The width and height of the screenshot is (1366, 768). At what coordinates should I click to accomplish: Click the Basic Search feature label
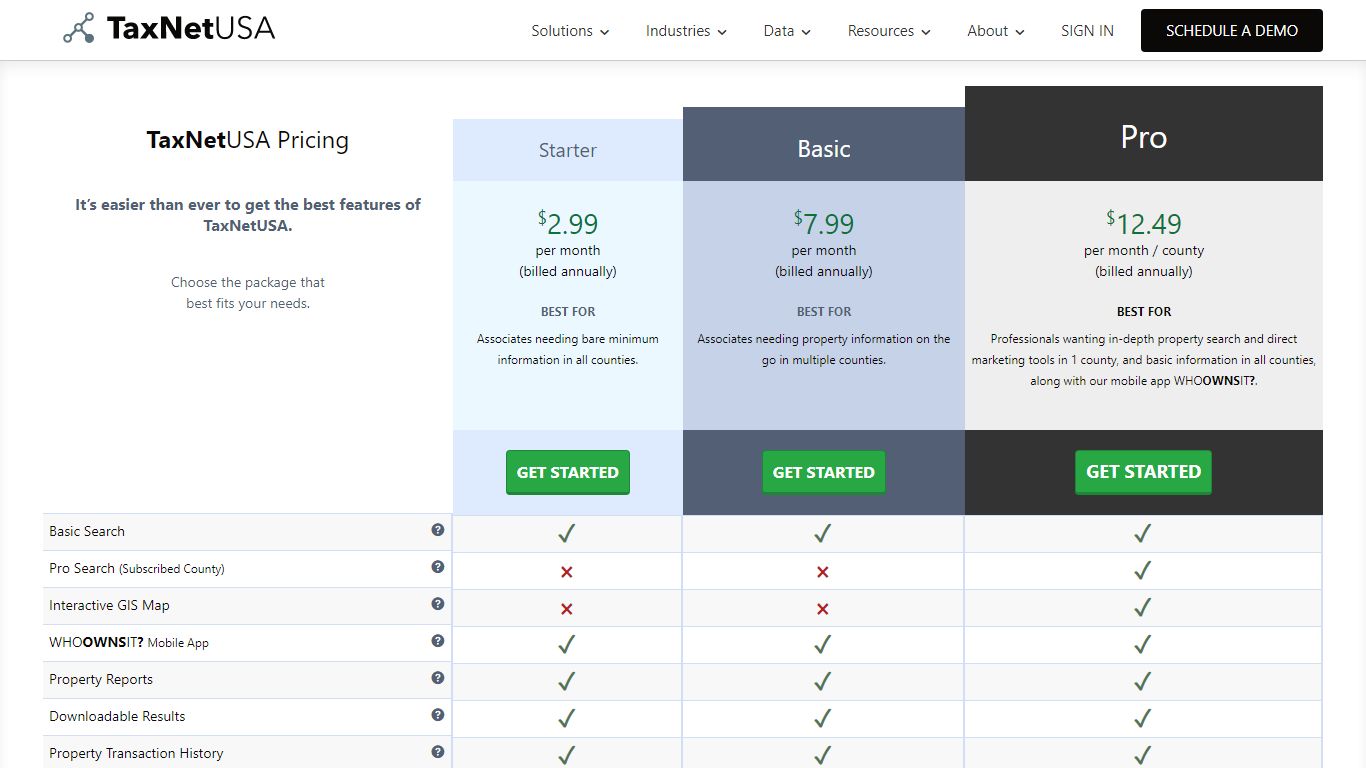(x=87, y=531)
